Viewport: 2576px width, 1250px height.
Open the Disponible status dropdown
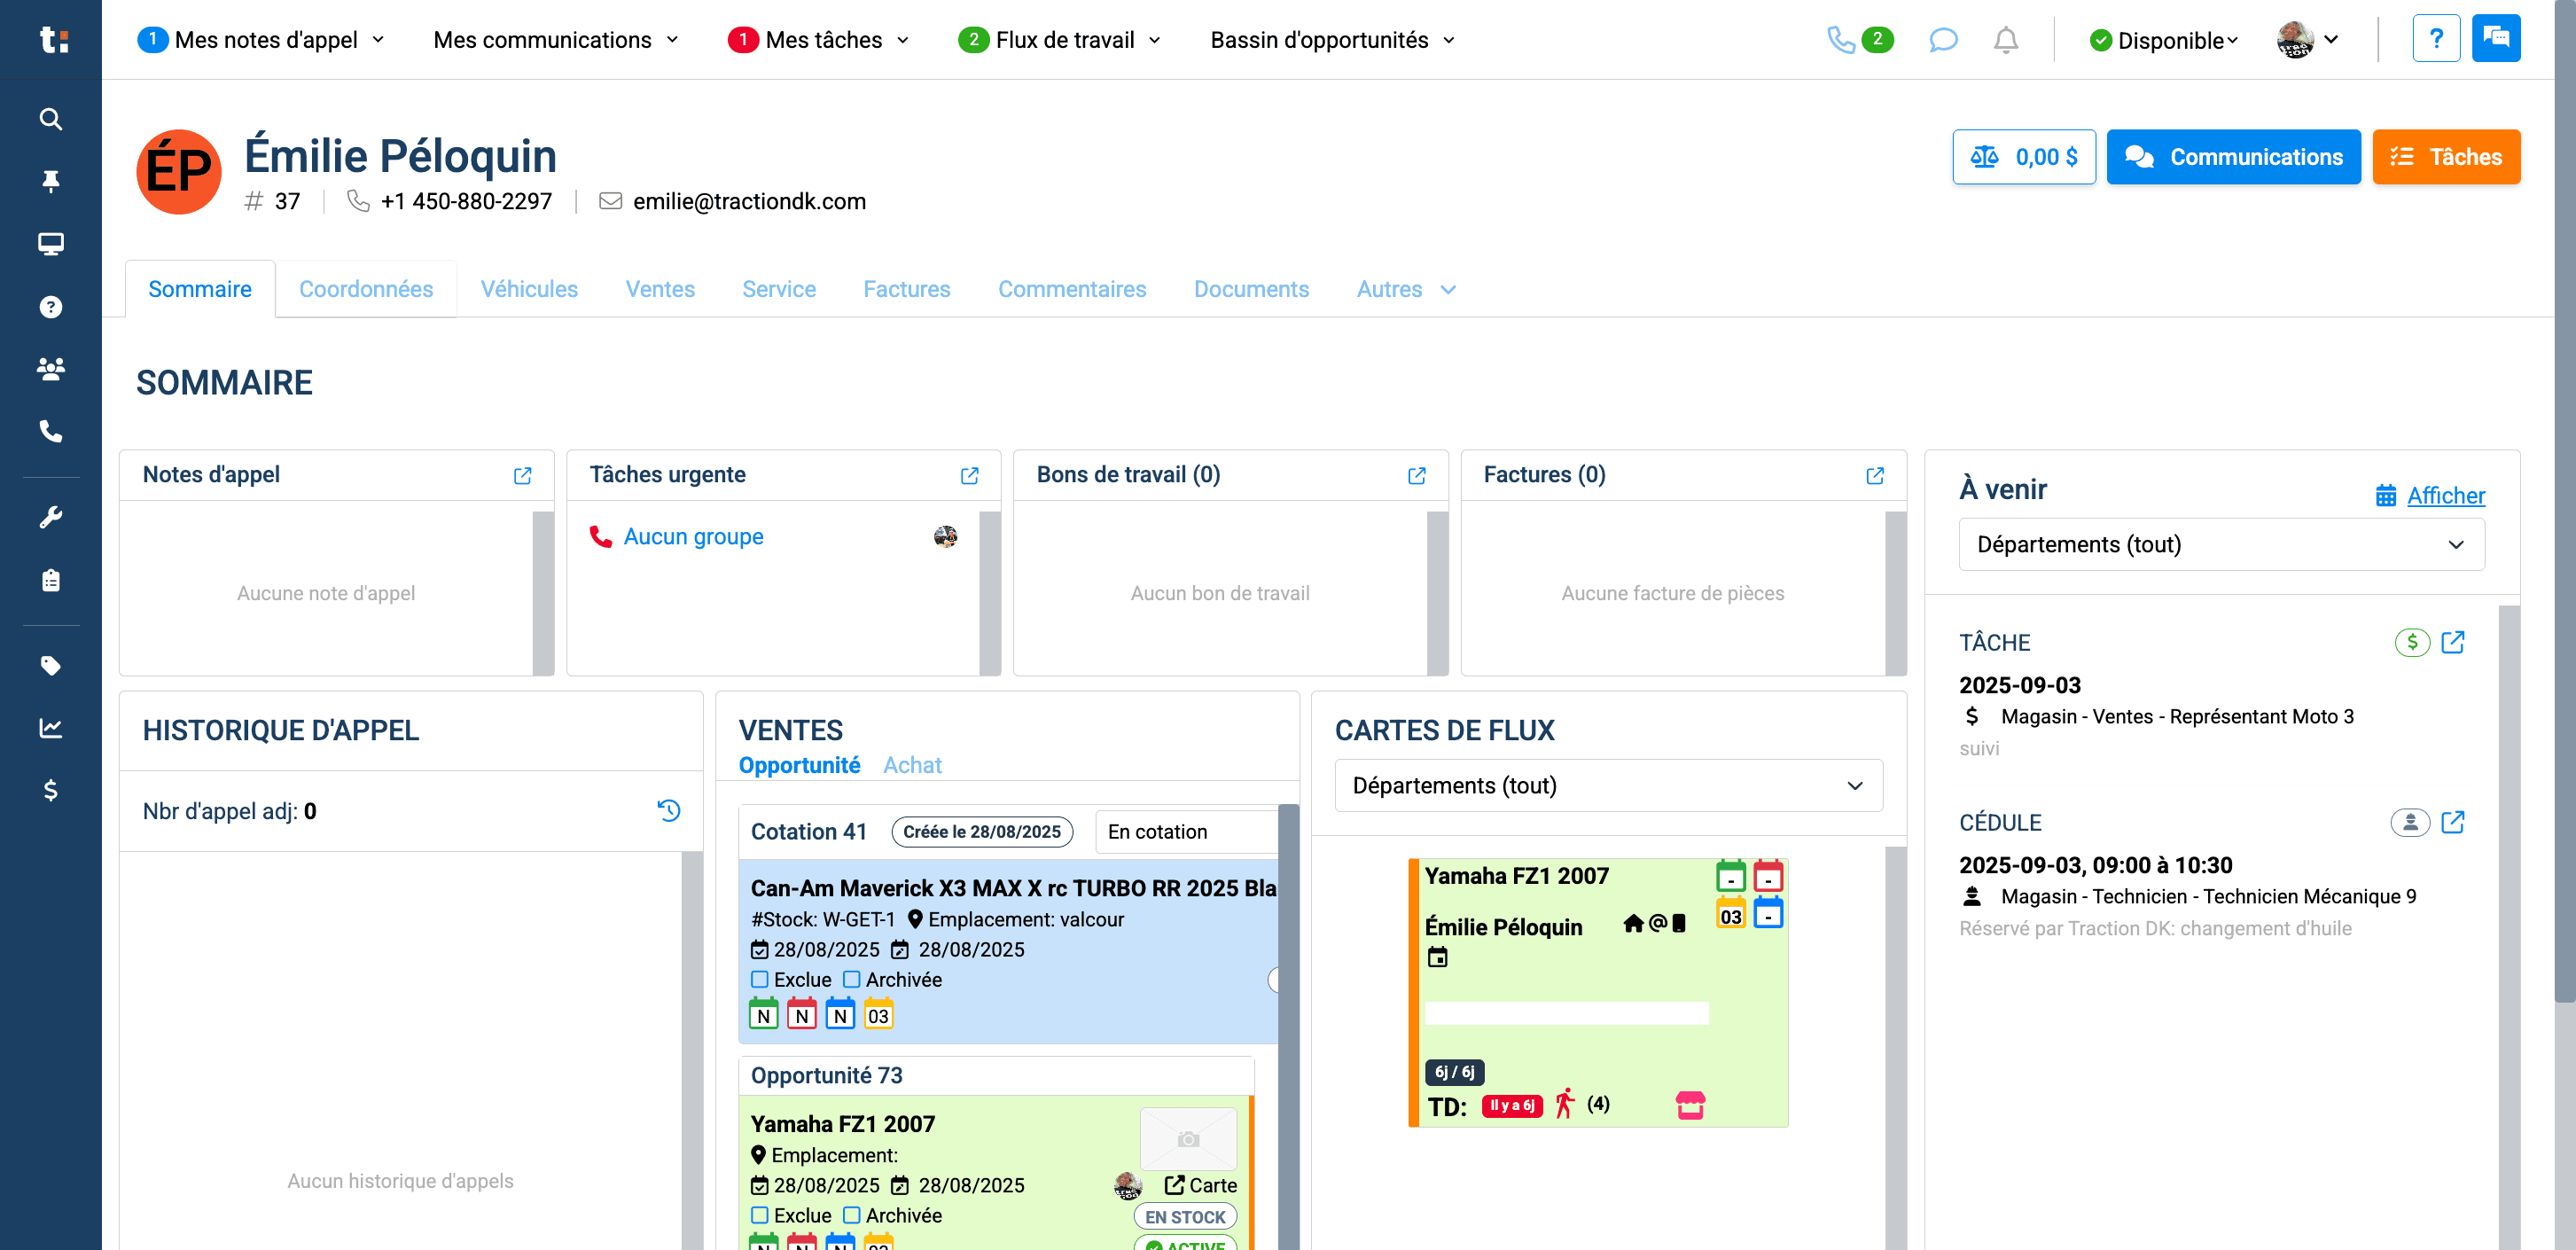pos(2163,40)
